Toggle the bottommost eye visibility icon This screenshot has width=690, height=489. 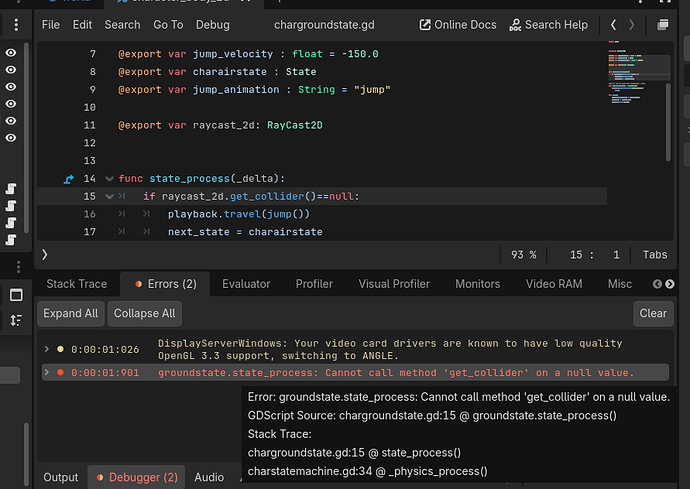(x=11, y=138)
